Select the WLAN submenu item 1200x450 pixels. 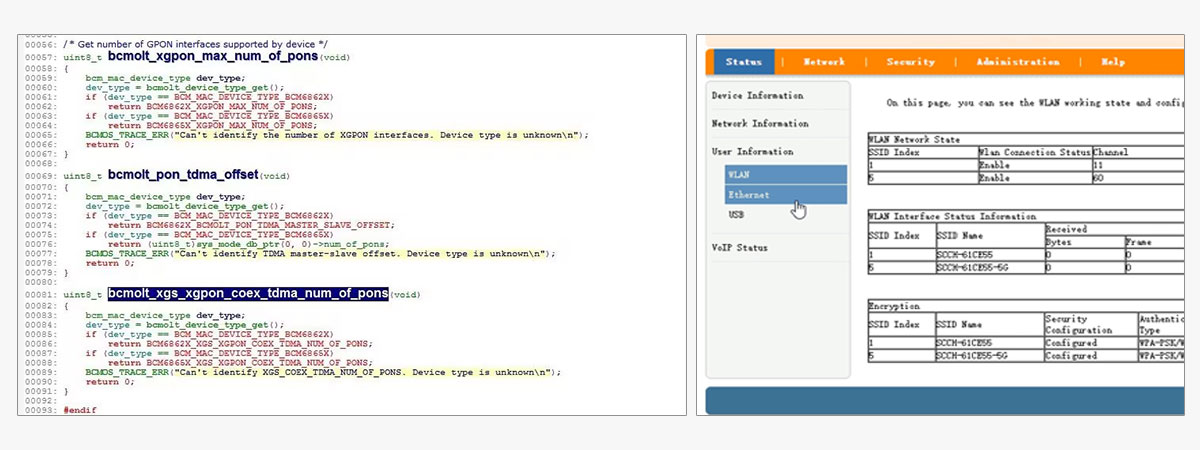pyautogui.click(x=738, y=174)
